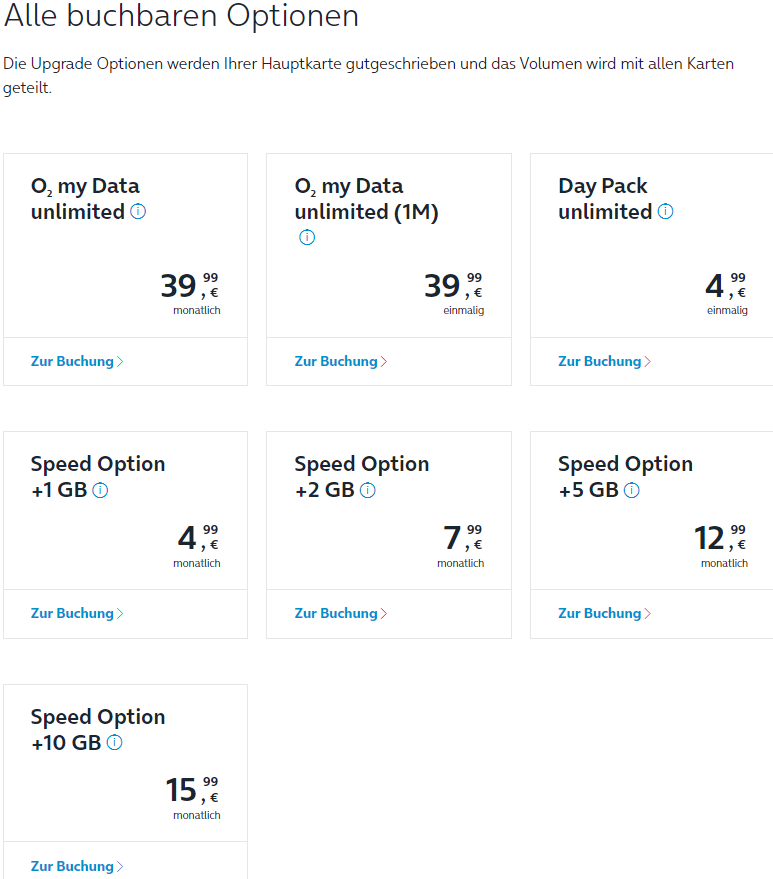Click the 39,99 € monatlich price
Viewport: 773px width, 879px height.
[190, 293]
